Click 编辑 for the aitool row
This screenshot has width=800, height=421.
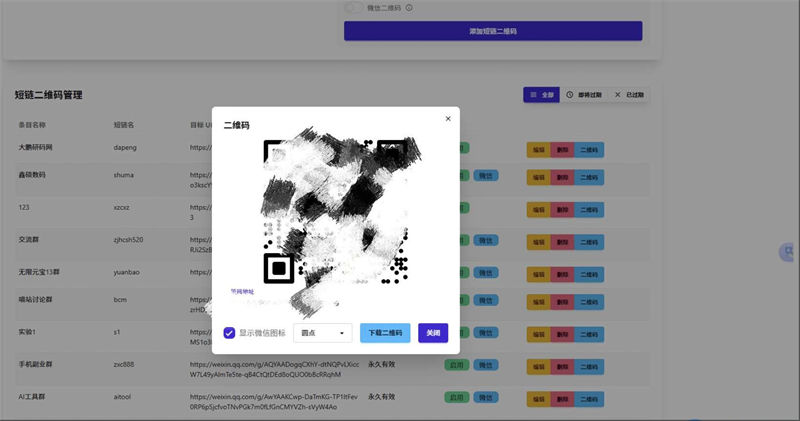(x=539, y=399)
